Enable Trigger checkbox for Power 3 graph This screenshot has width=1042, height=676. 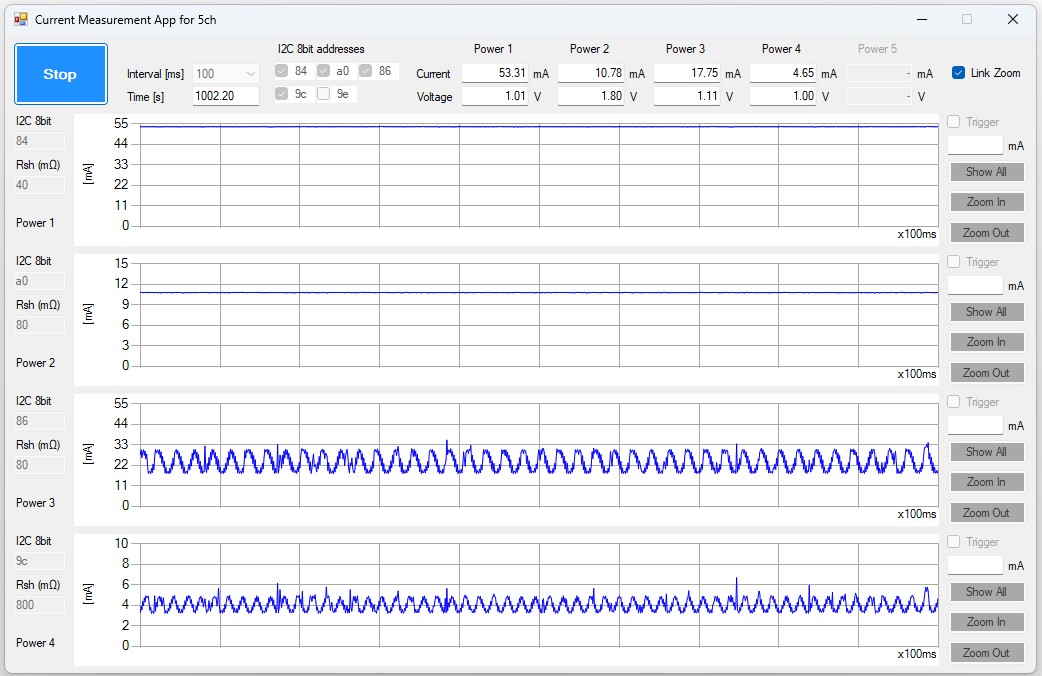(954, 401)
